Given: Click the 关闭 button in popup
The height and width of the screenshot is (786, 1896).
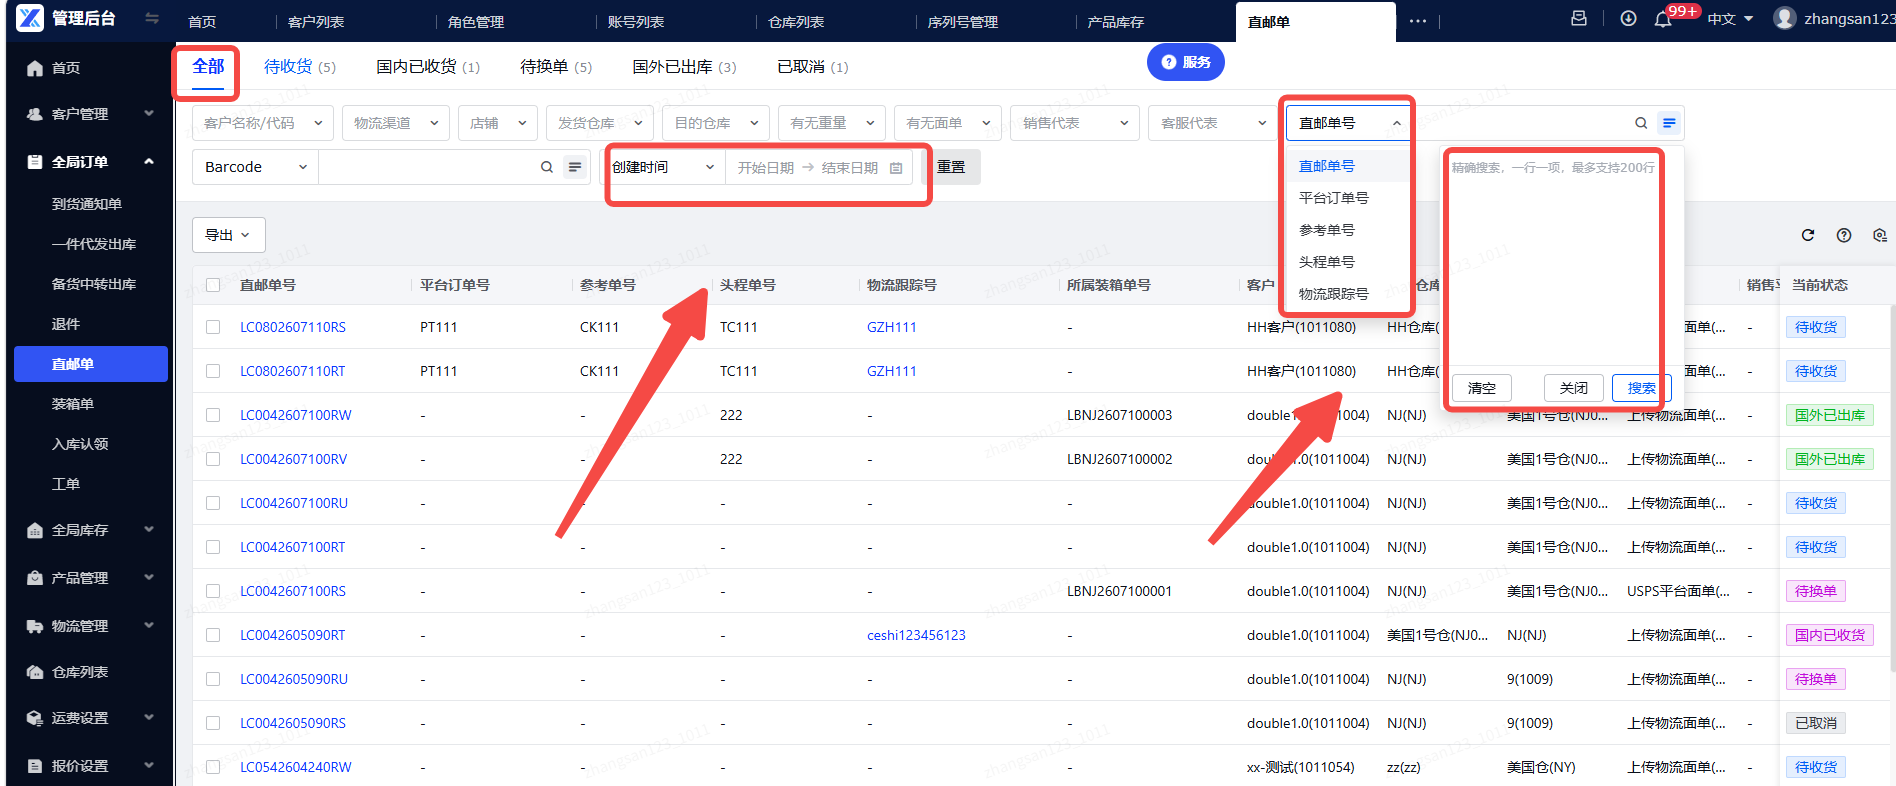Looking at the screenshot, I should (x=1574, y=388).
